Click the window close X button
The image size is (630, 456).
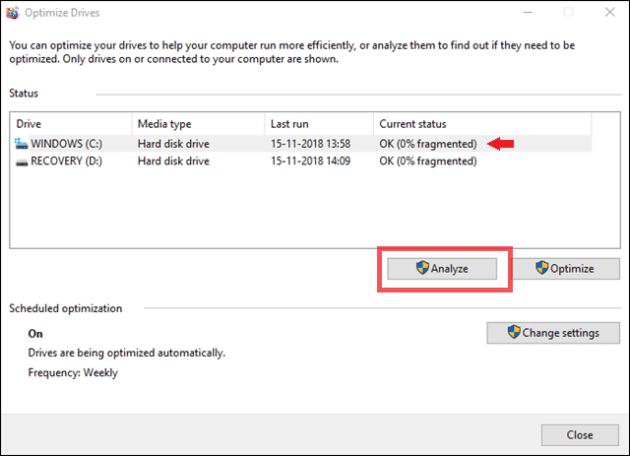pyautogui.click(x=610, y=12)
